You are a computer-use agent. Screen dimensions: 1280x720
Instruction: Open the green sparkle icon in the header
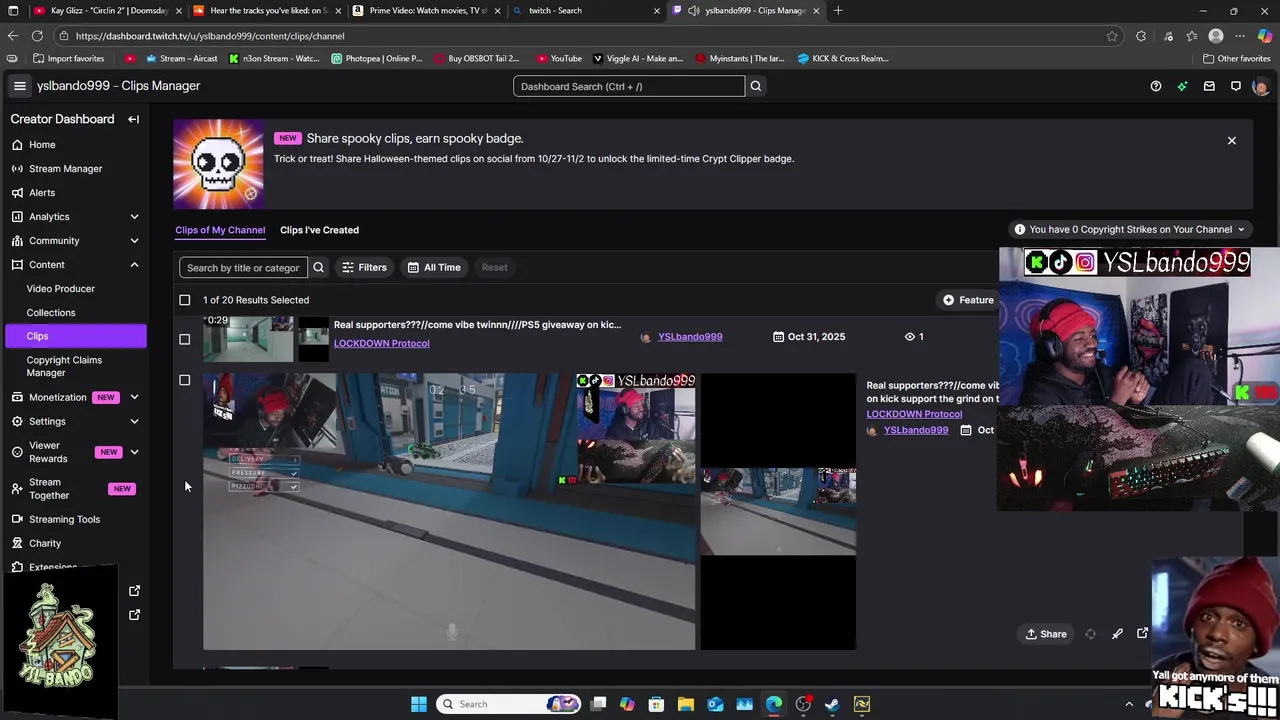point(1182,86)
